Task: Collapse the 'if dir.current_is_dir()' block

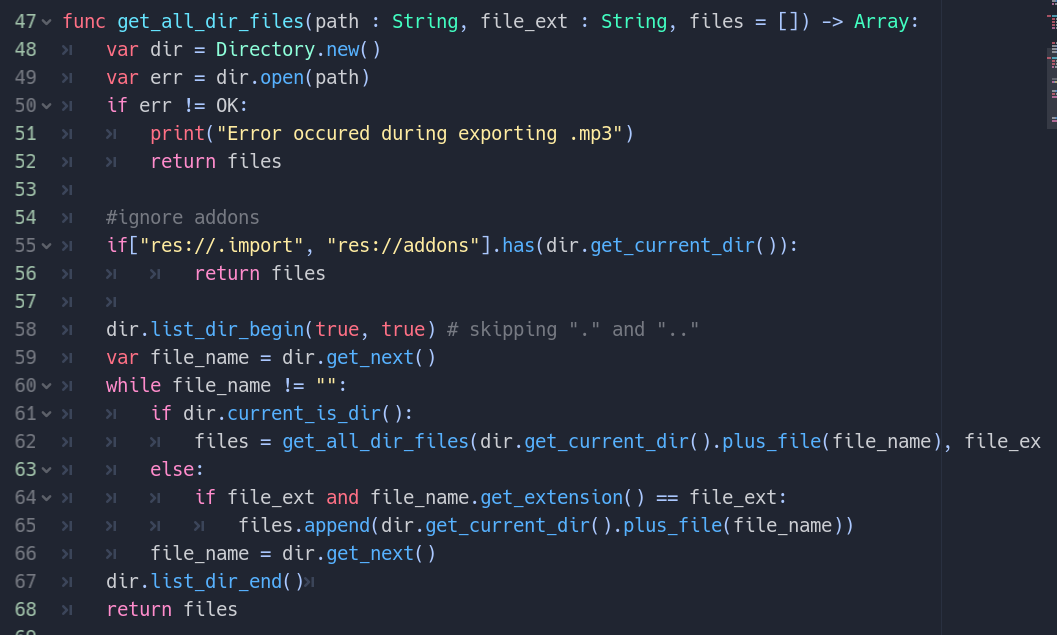Action: 46,413
